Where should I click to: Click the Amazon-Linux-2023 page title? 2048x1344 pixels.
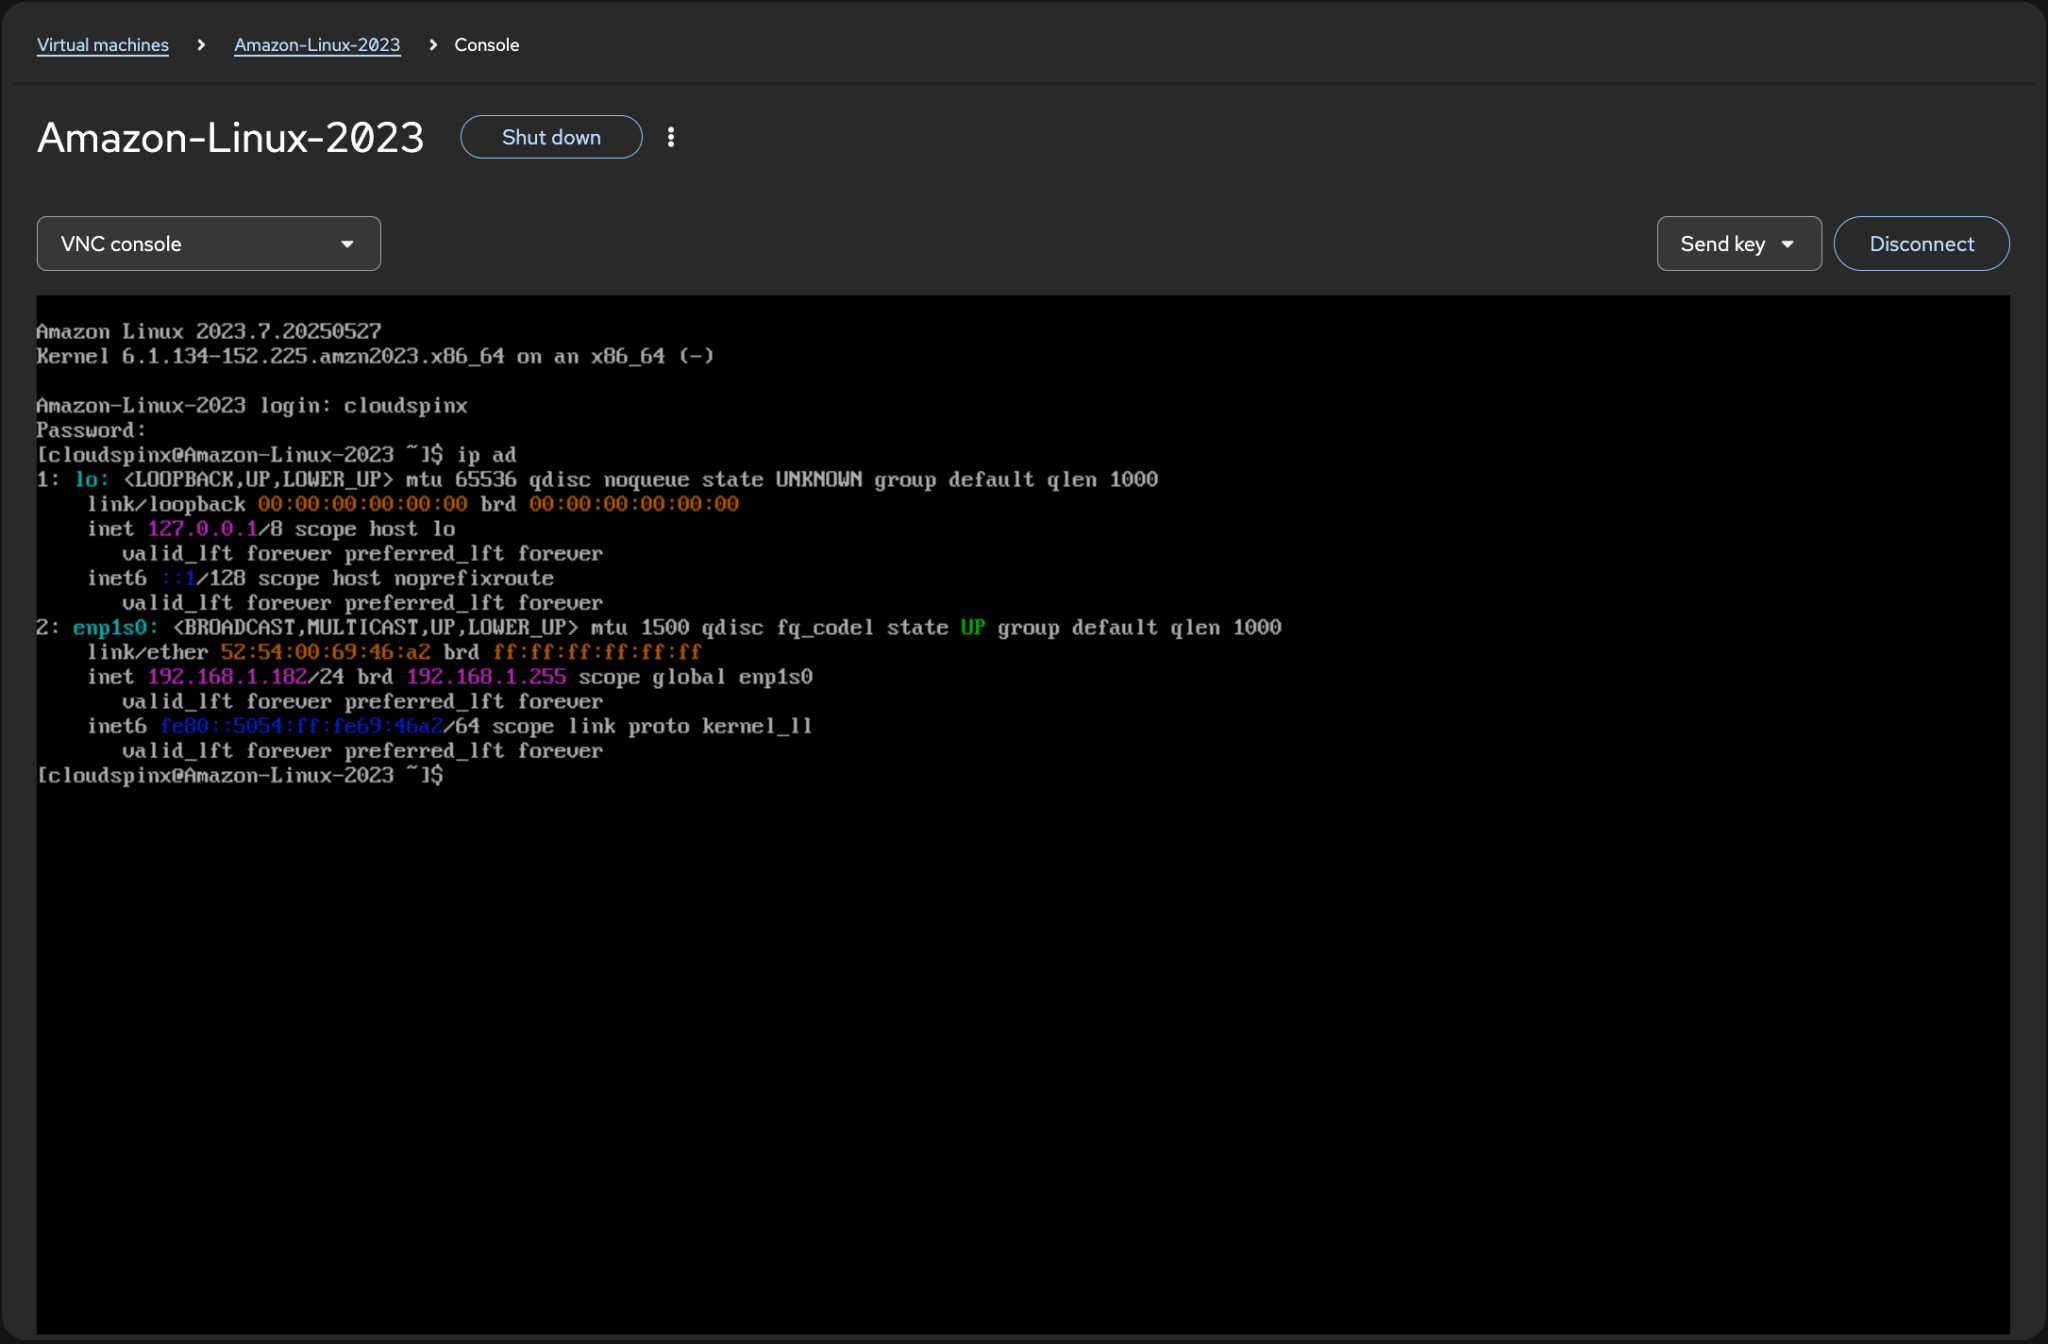coord(229,137)
